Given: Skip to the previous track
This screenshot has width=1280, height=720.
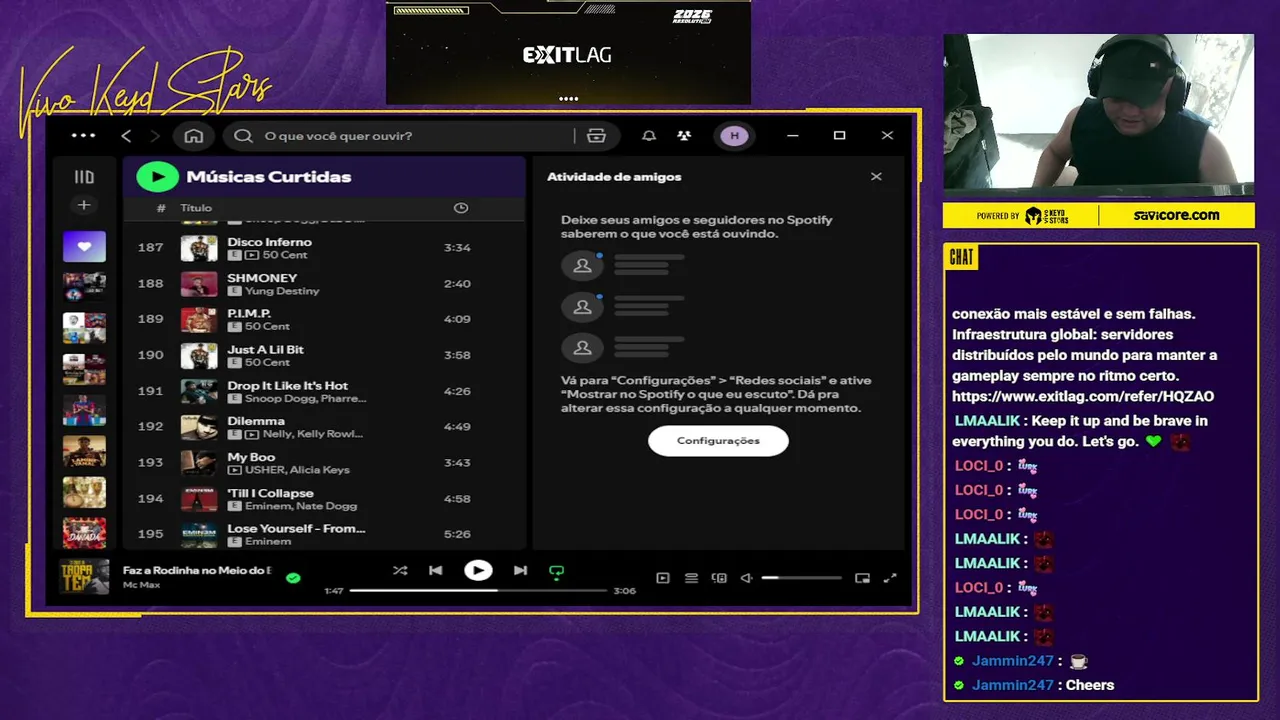Looking at the screenshot, I should coord(436,571).
